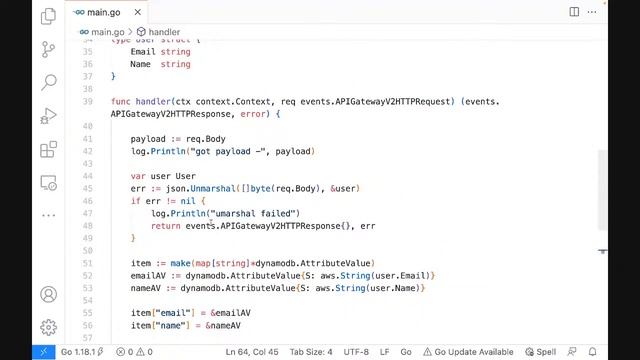Open notifications bell icon

tap(592, 352)
